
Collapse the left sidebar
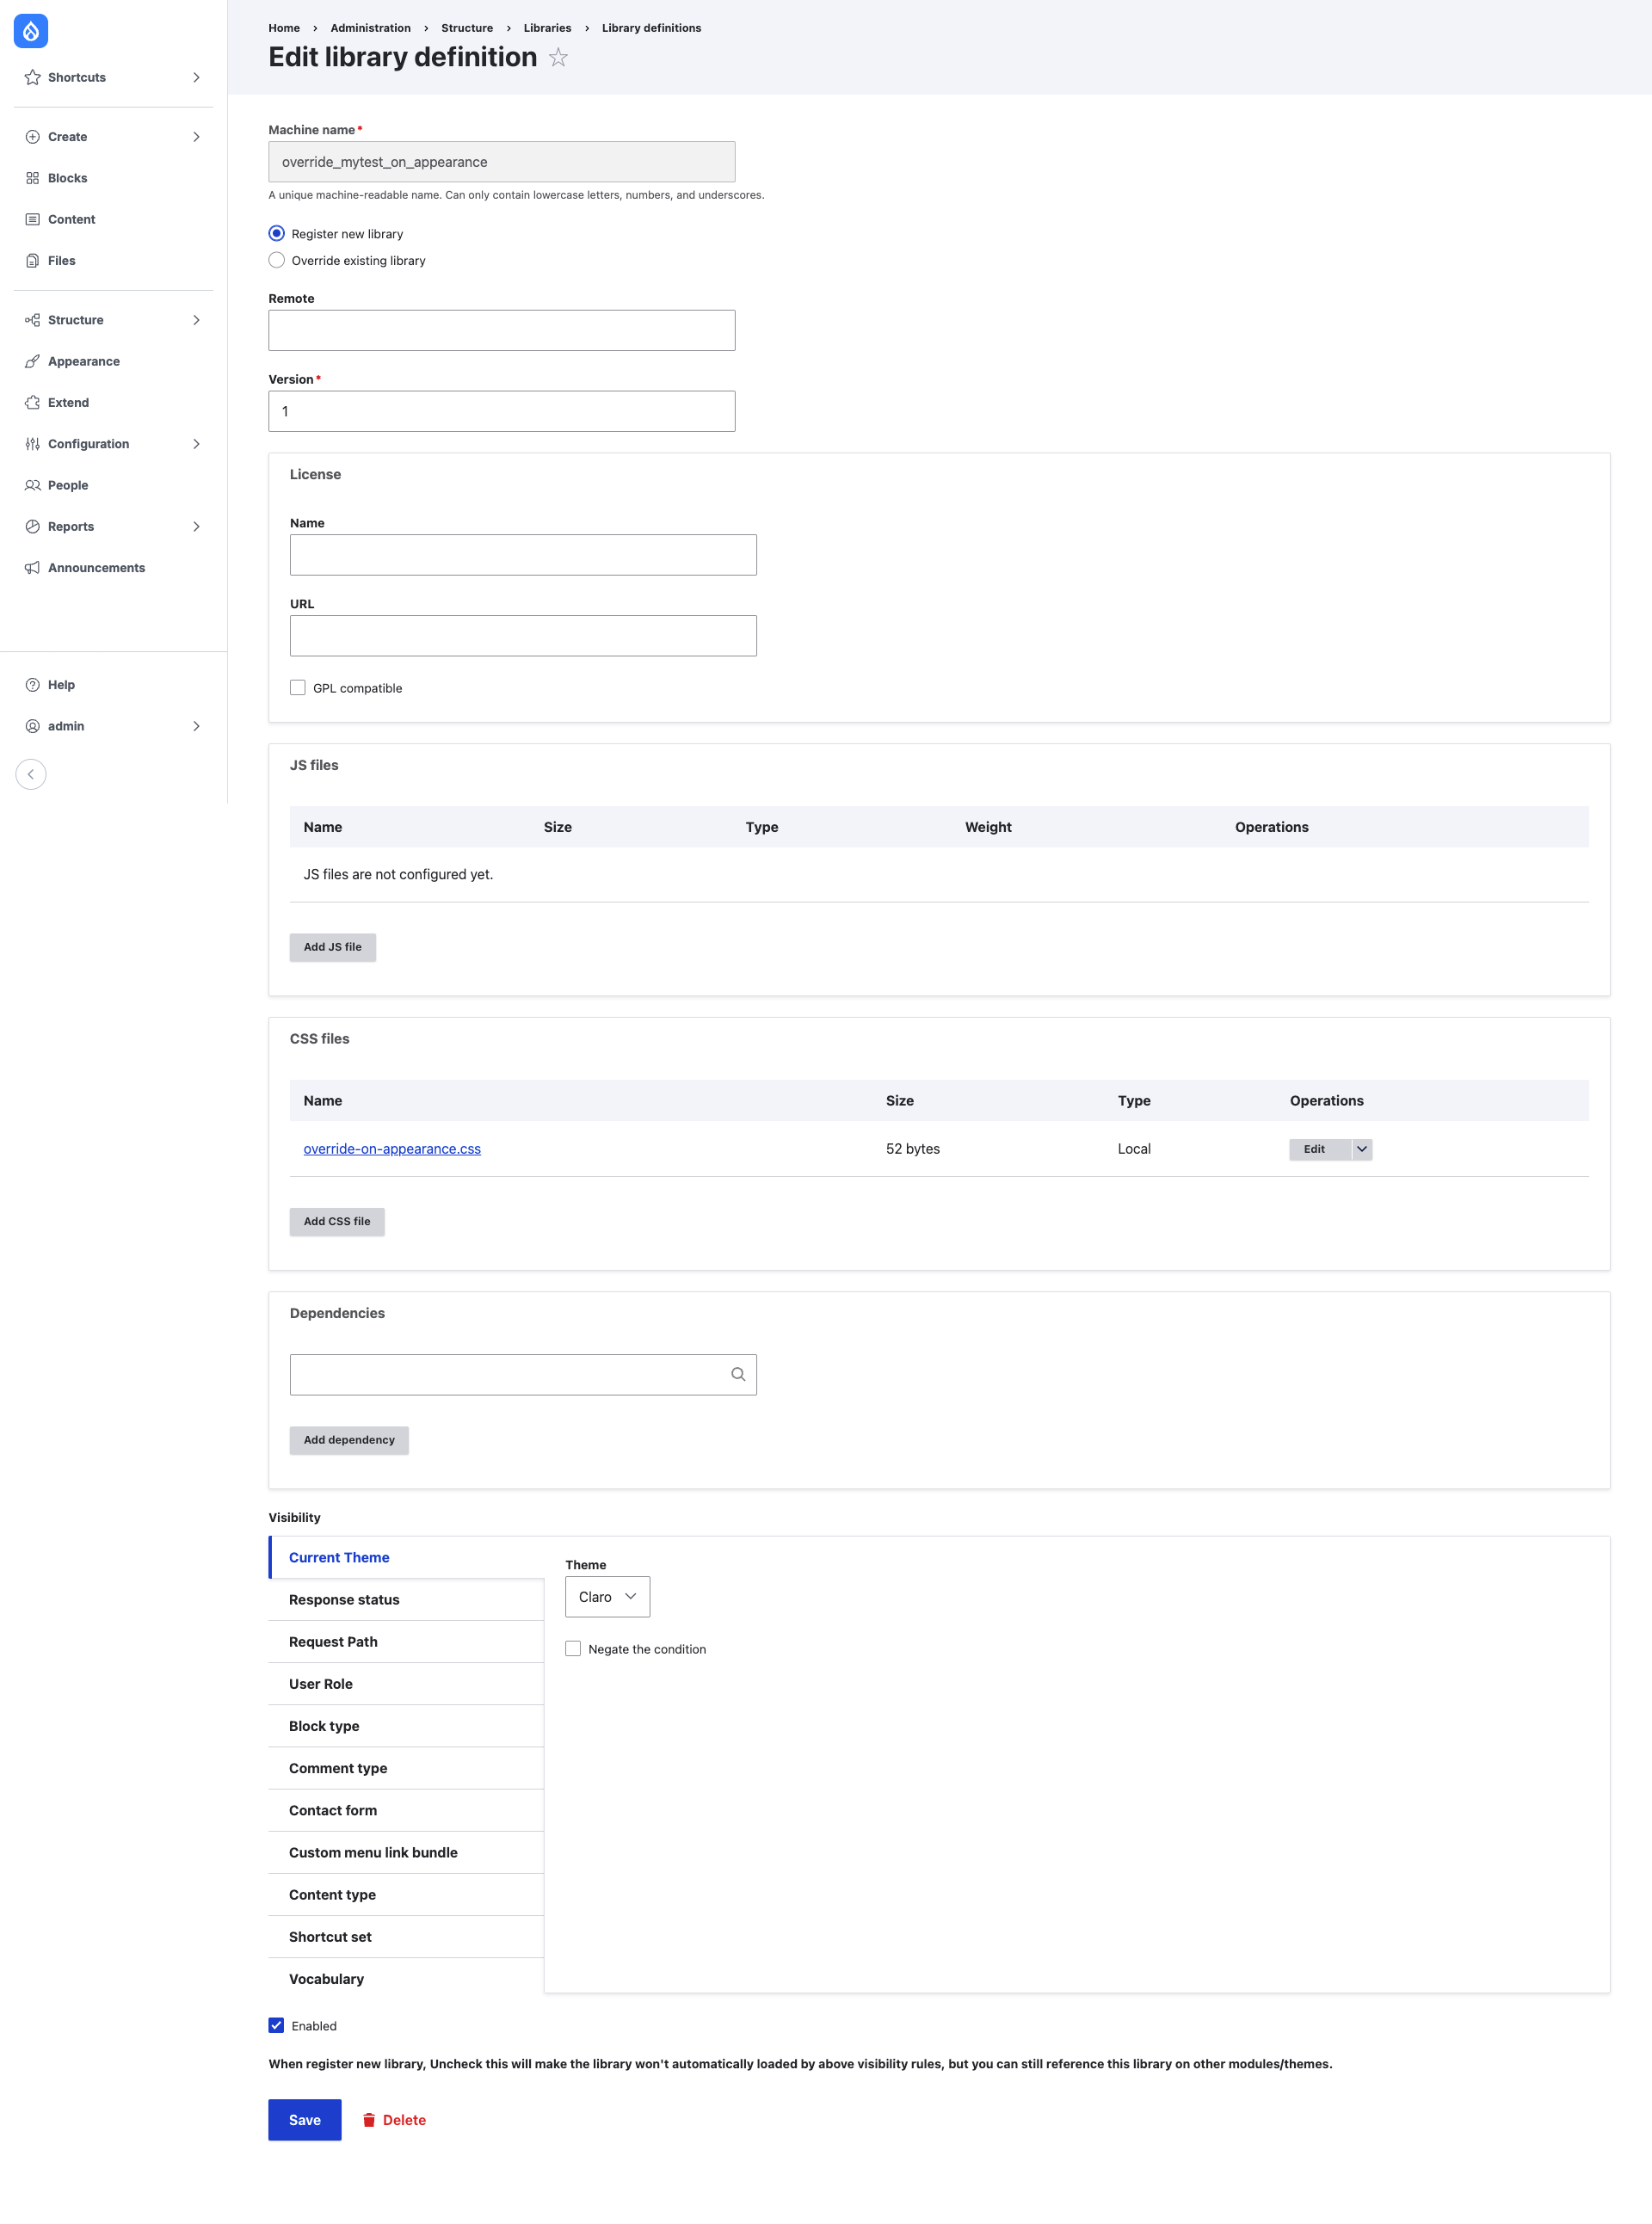click(x=31, y=774)
